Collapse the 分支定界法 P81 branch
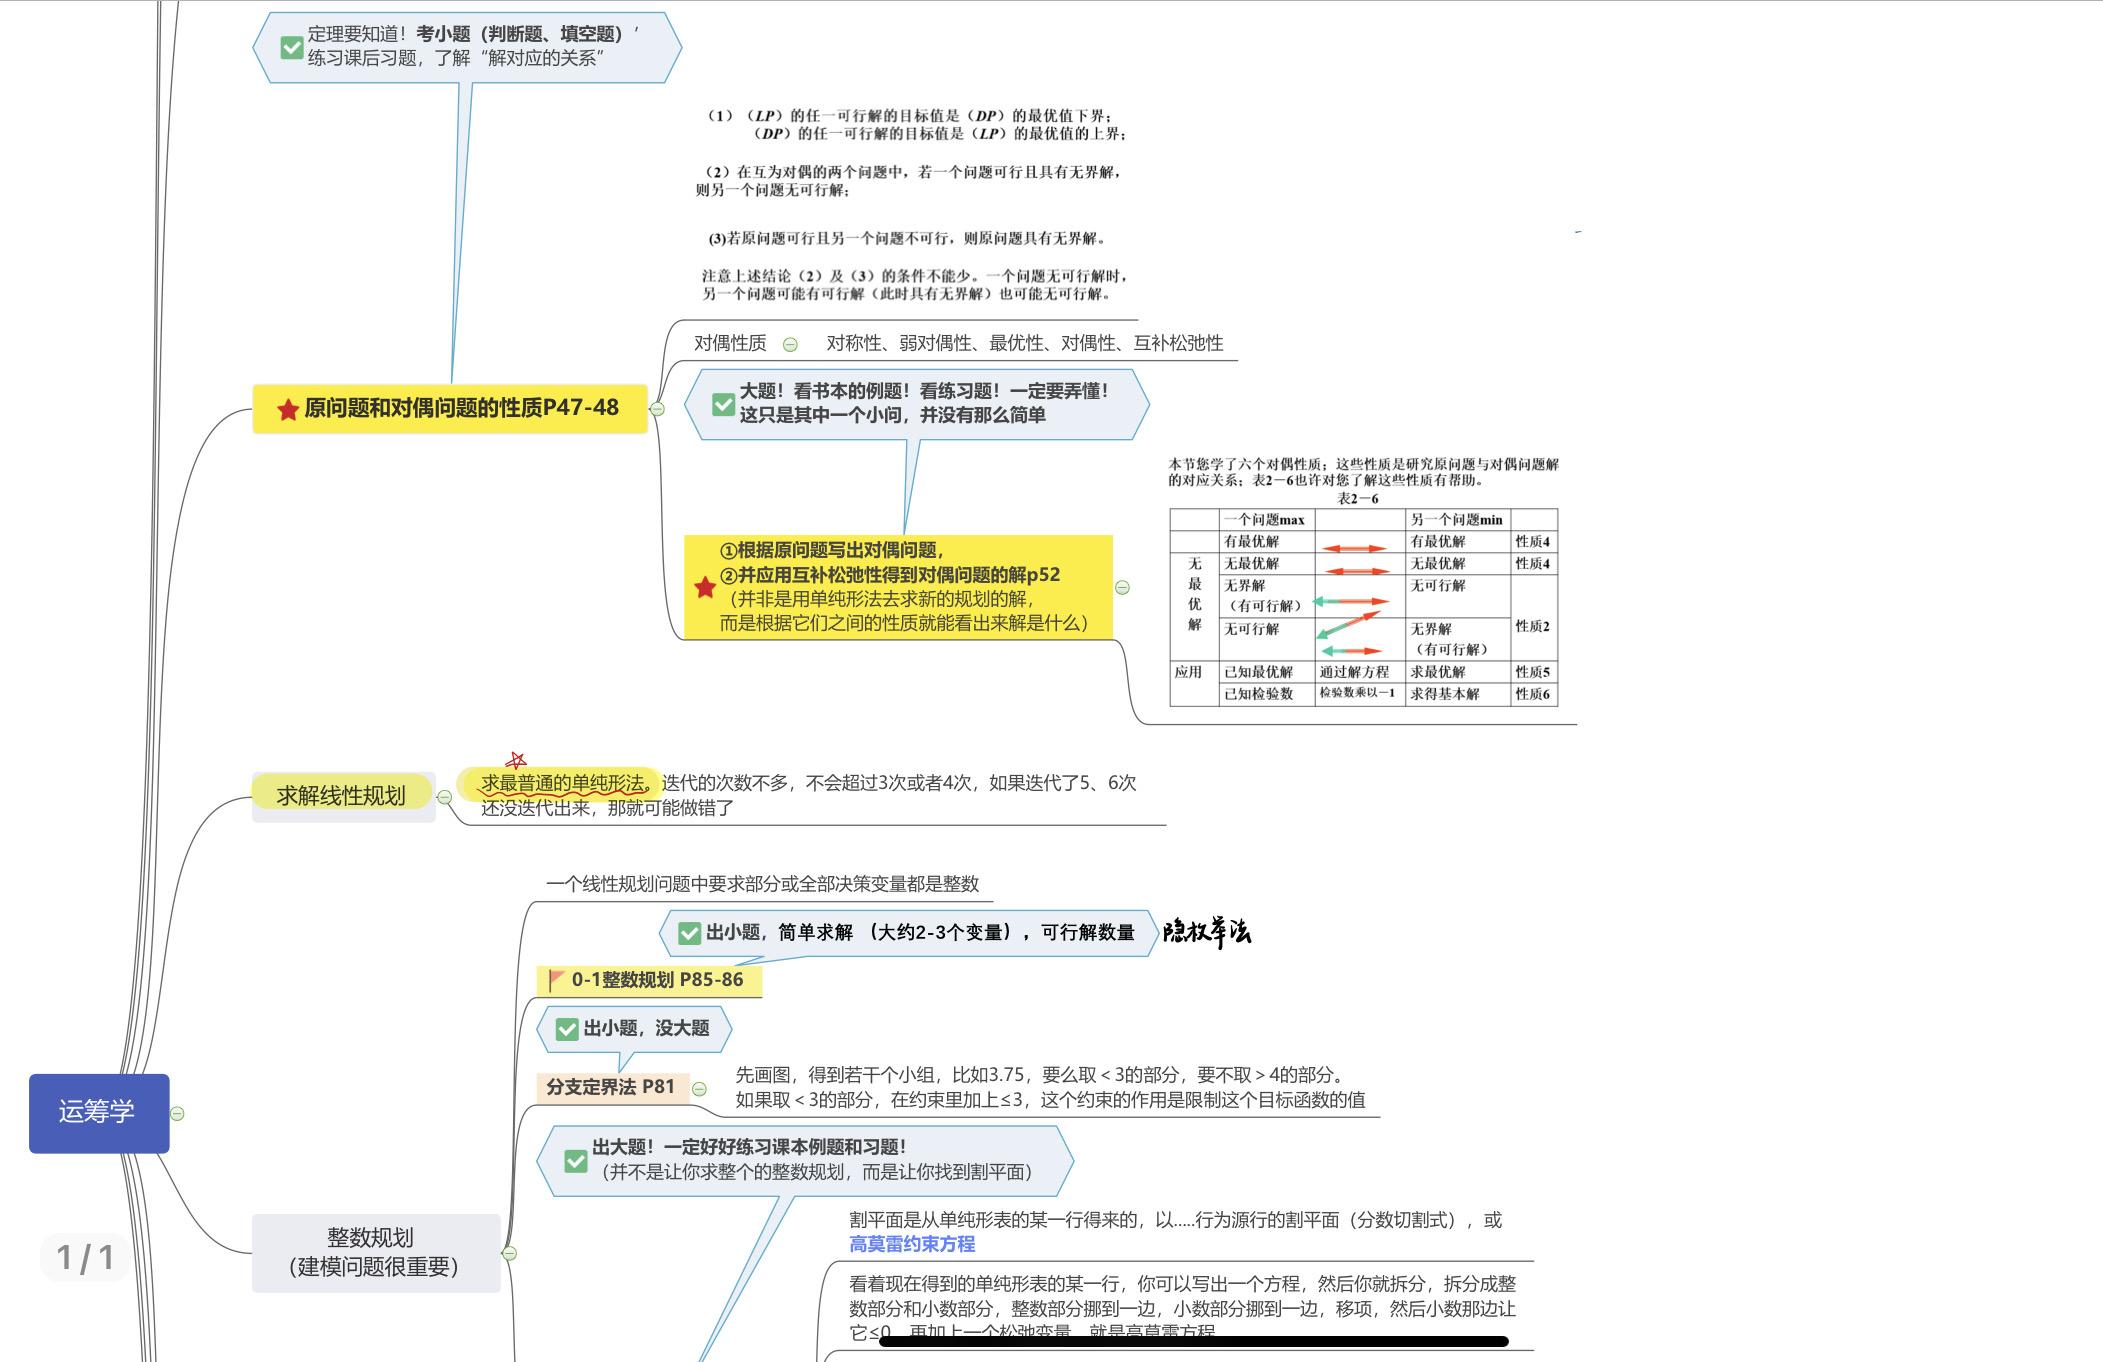Screen dimensions: 2103x1362 click(699, 1089)
